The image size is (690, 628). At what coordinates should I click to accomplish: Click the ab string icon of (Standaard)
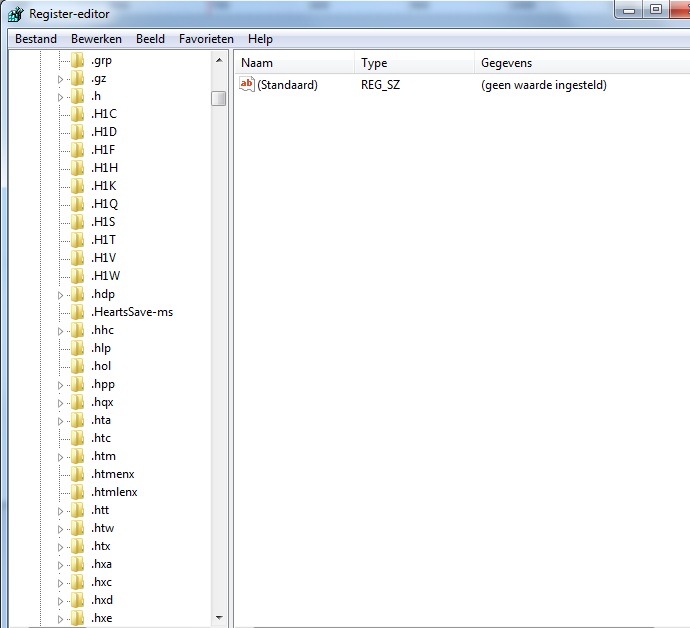tap(247, 84)
